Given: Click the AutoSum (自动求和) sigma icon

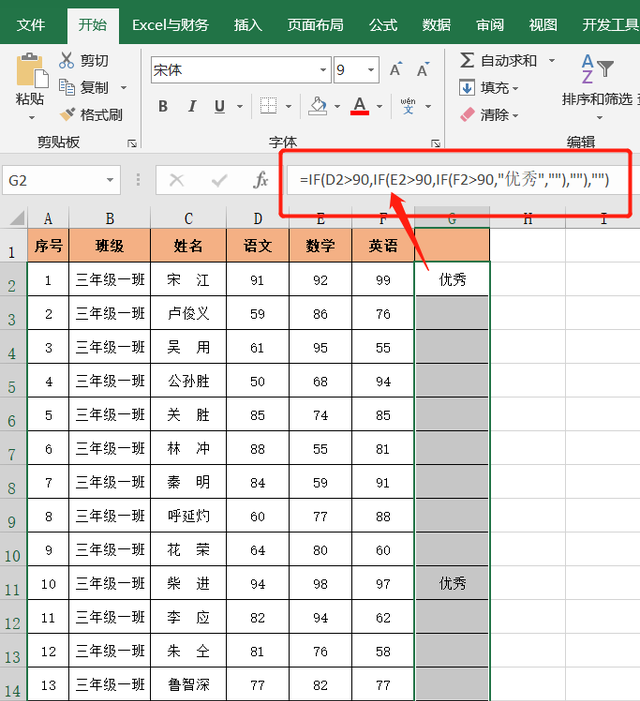Looking at the screenshot, I should pyautogui.click(x=467, y=60).
